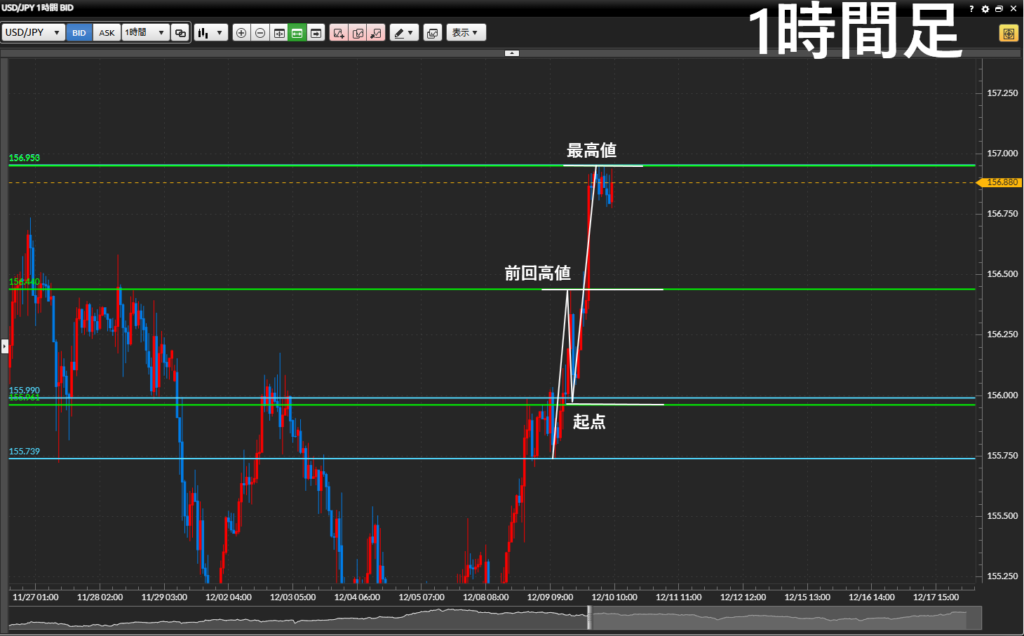Zoom in the chart with plus icon
The image size is (1024, 636).
241,33
